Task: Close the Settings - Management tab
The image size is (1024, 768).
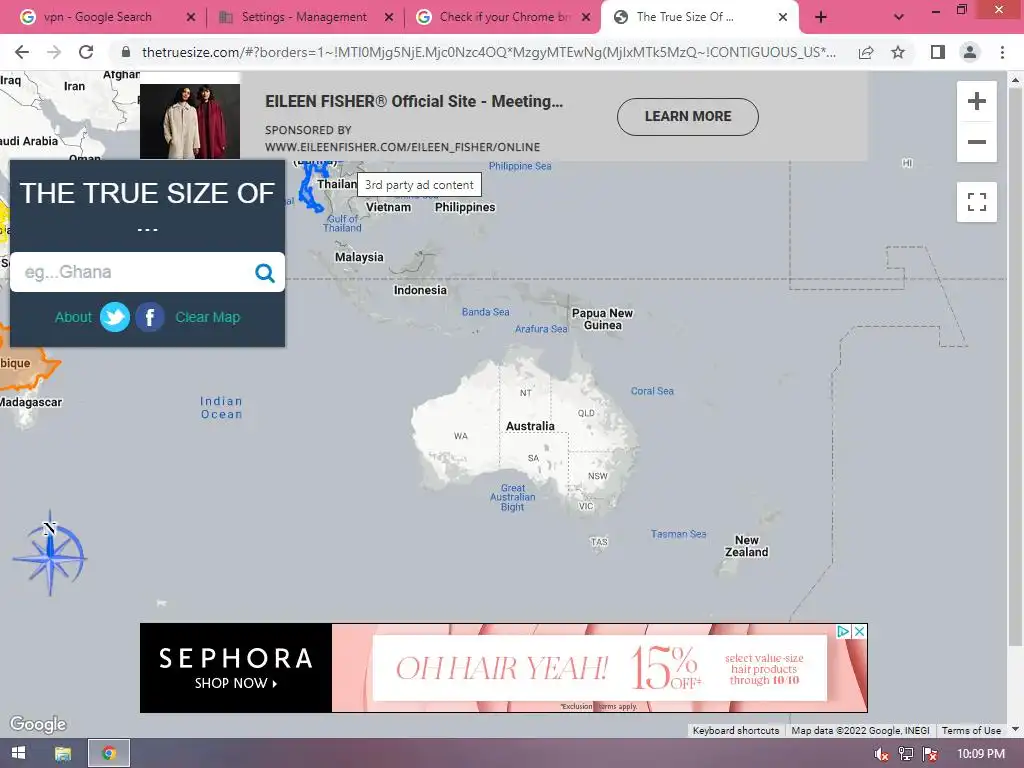Action: coord(389,17)
